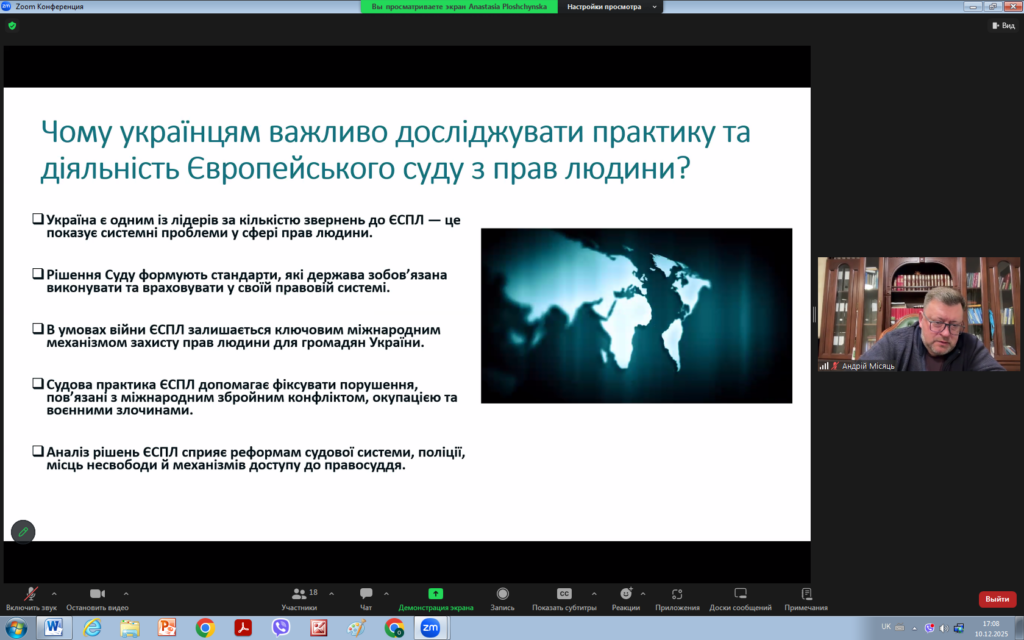Open the Примечания notes panel

[x=806, y=594]
